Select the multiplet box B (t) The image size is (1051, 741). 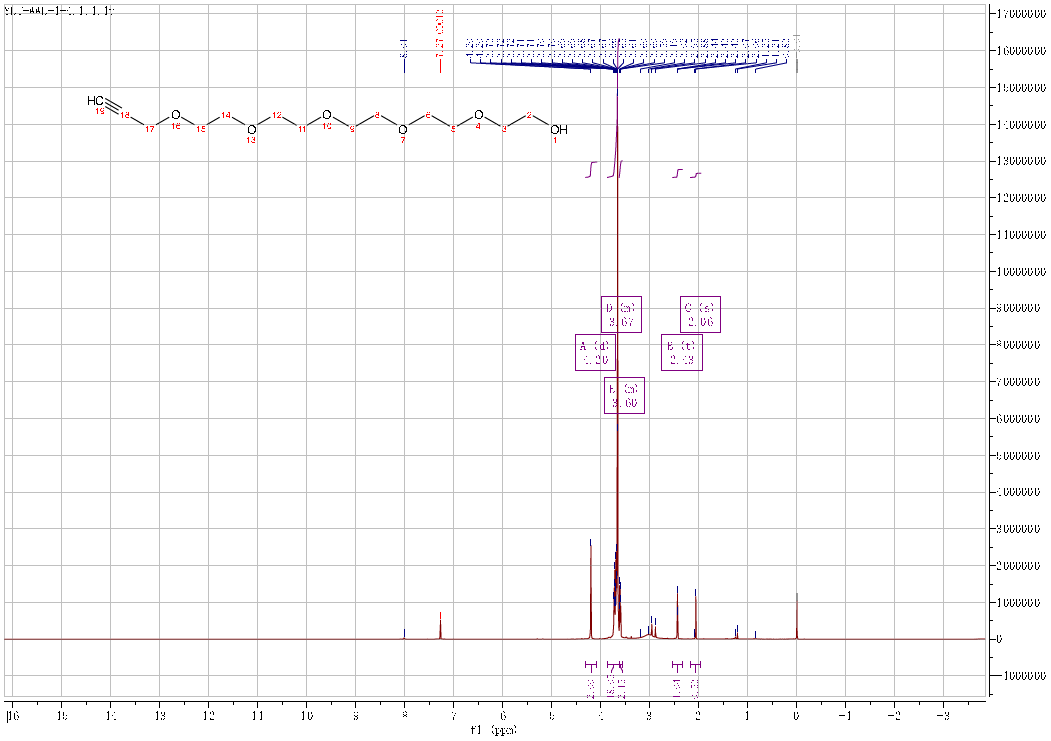click(x=682, y=352)
